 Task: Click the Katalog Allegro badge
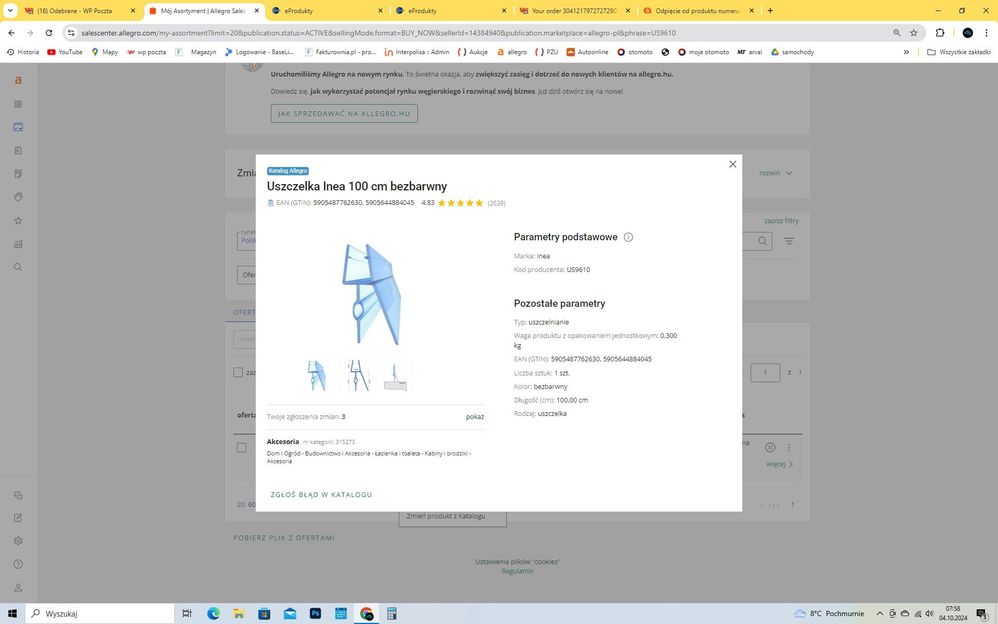(x=288, y=171)
